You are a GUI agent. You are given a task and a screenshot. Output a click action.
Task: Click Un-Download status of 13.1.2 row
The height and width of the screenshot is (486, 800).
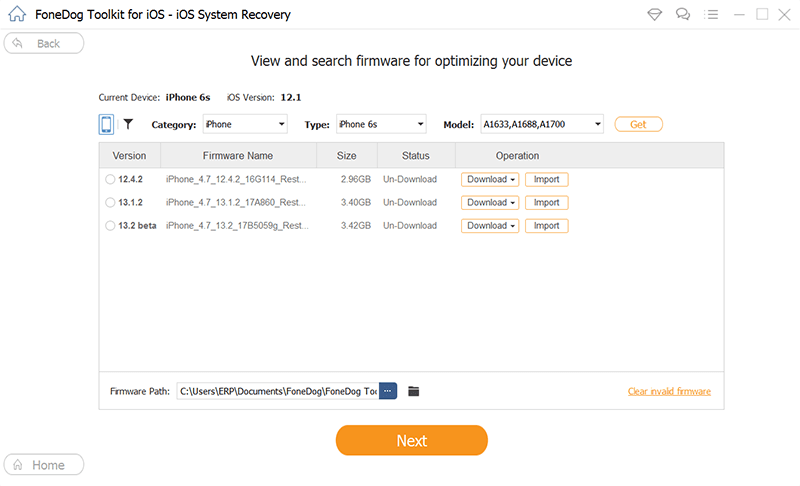click(x=410, y=202)
